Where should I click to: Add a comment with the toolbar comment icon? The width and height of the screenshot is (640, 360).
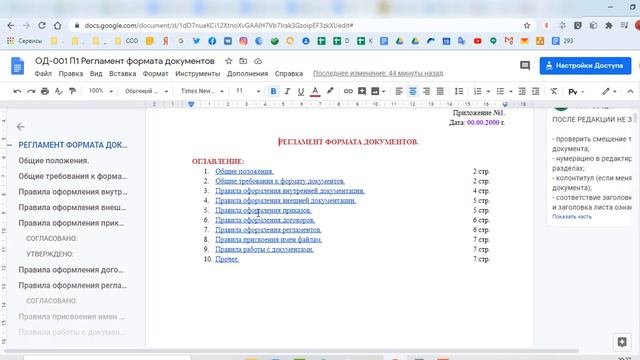362,91
